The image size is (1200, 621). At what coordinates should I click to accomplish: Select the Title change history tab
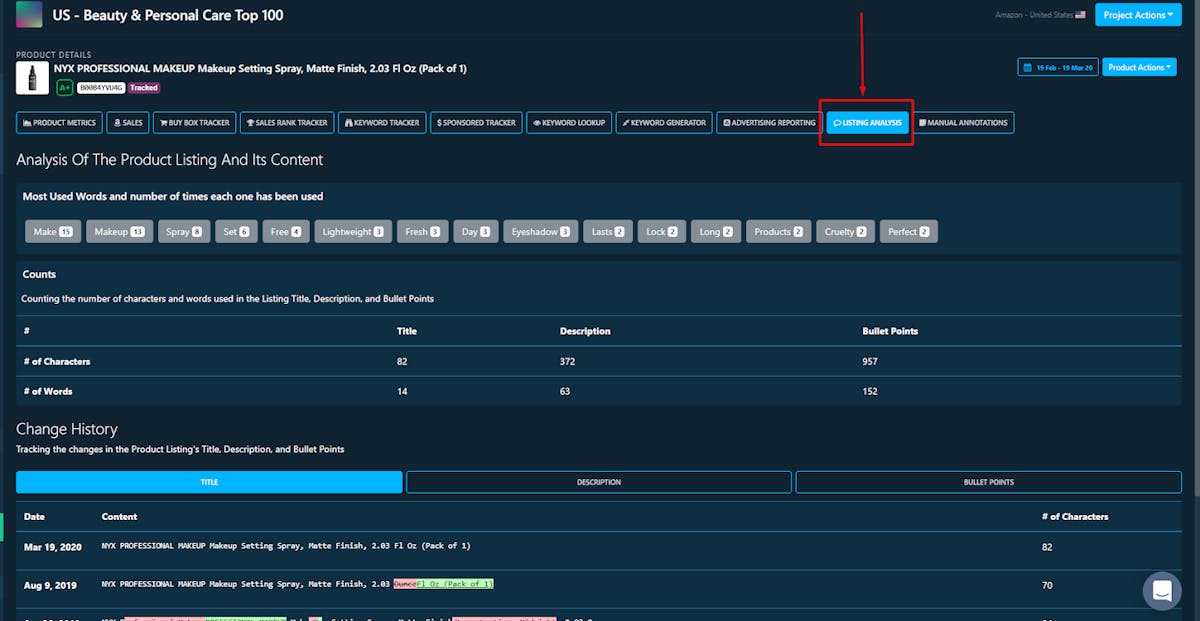click(209, 482)
